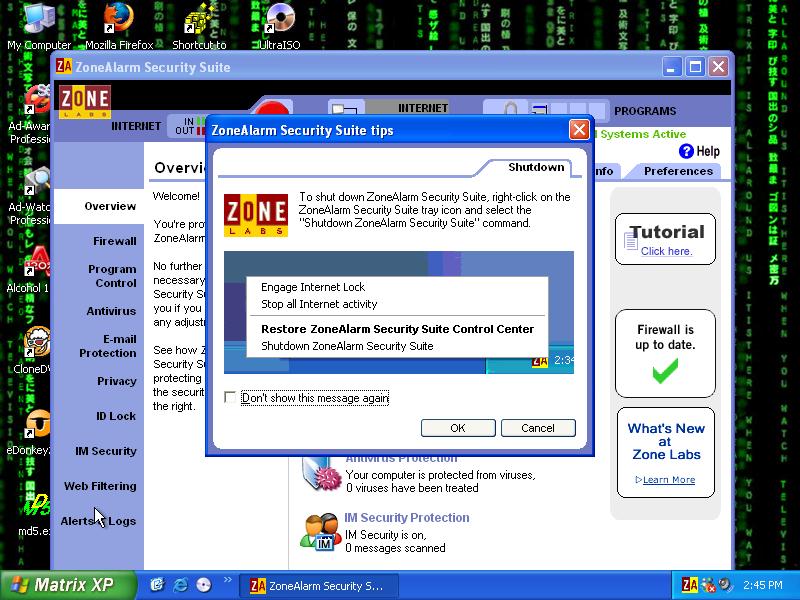Select the Shutdown tab in tips dialog

pyautogui.click(x=536, y=167)
